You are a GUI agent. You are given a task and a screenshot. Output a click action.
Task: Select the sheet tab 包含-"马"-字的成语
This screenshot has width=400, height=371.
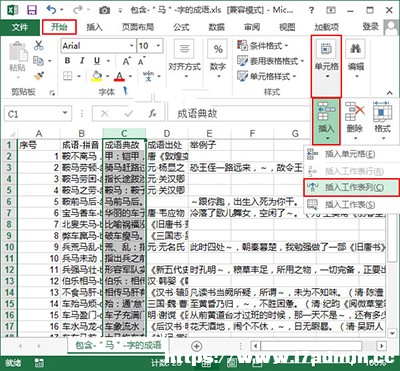tap(118, 345)
